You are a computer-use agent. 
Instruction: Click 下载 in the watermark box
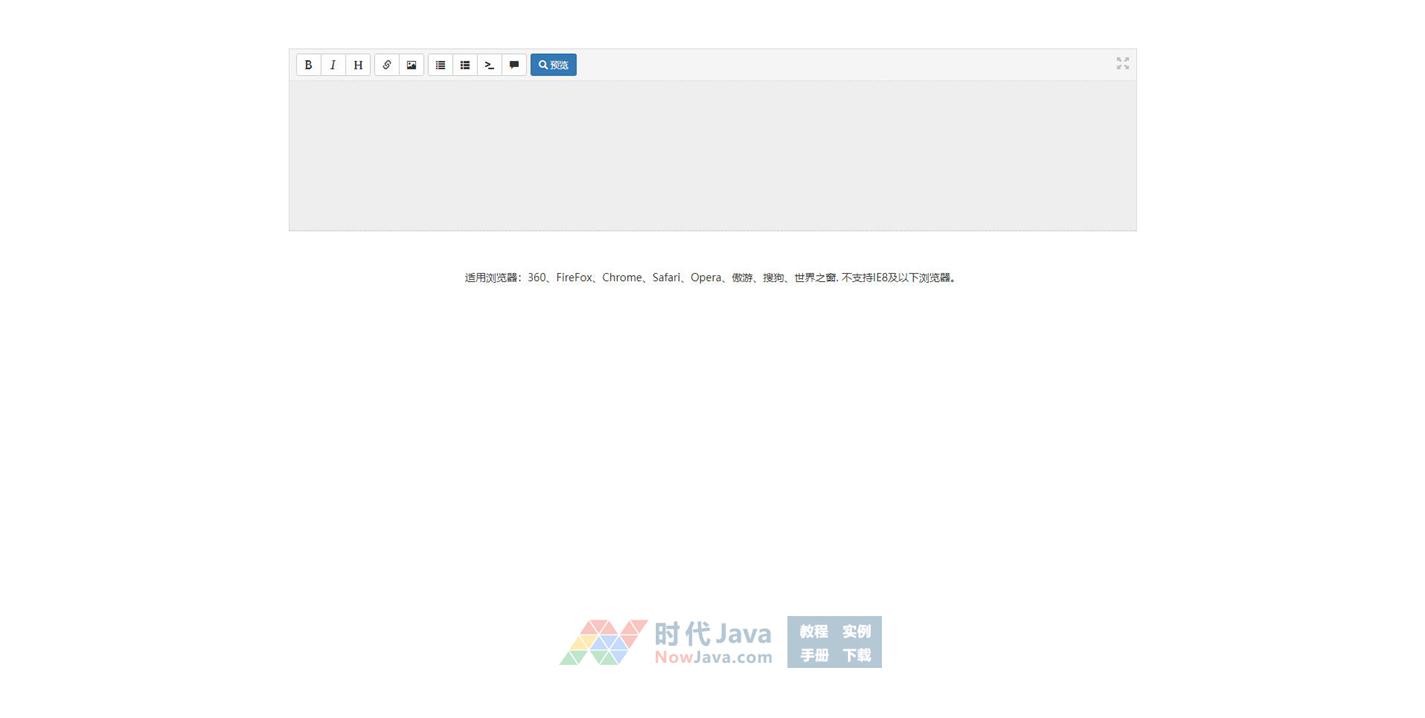(856, 655)
